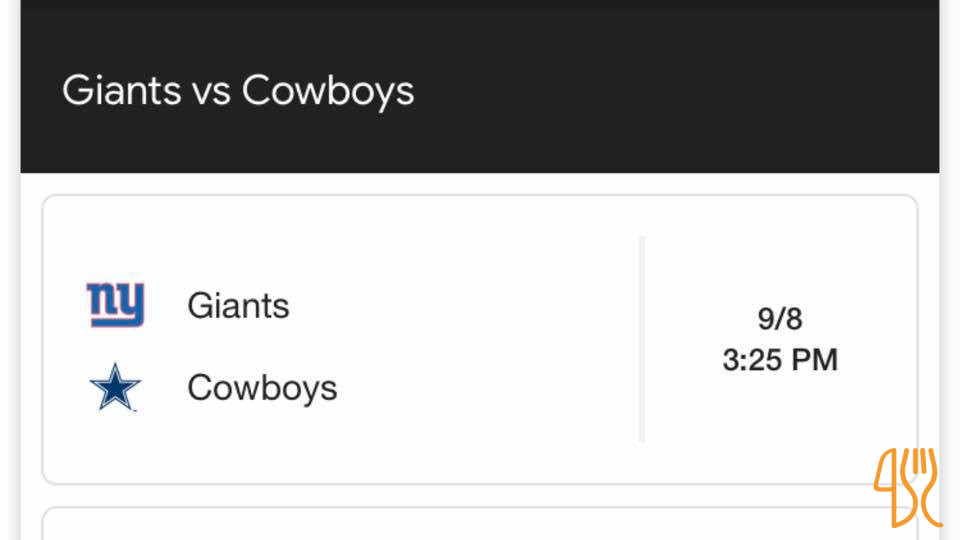Click the blank space between Cowboys name and divider
960x540 pixels.
pos(490,388)
